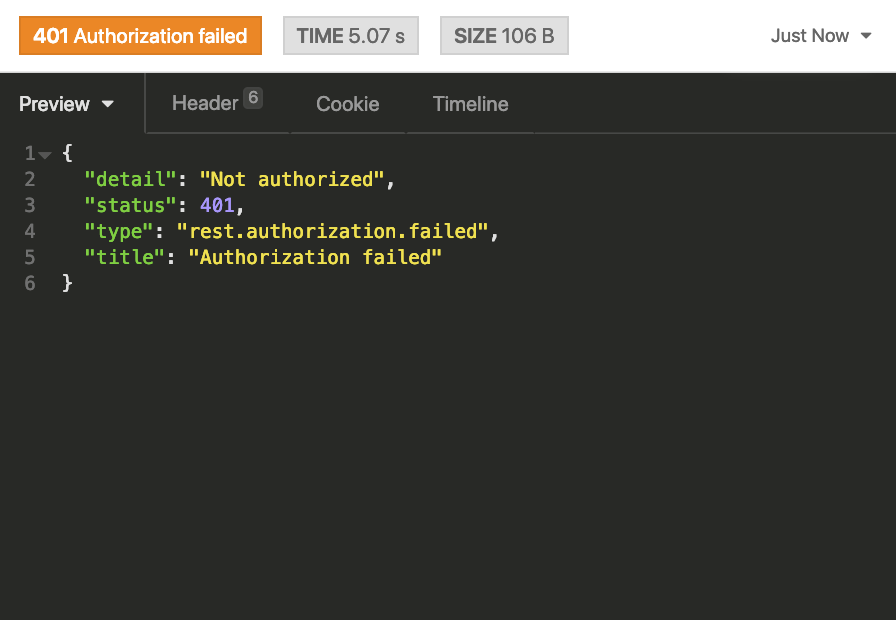Image resolution: width=896 pixels, height=620 pixels.
Task: Open the Preview mode dropdown
Action: coord(67,104)
